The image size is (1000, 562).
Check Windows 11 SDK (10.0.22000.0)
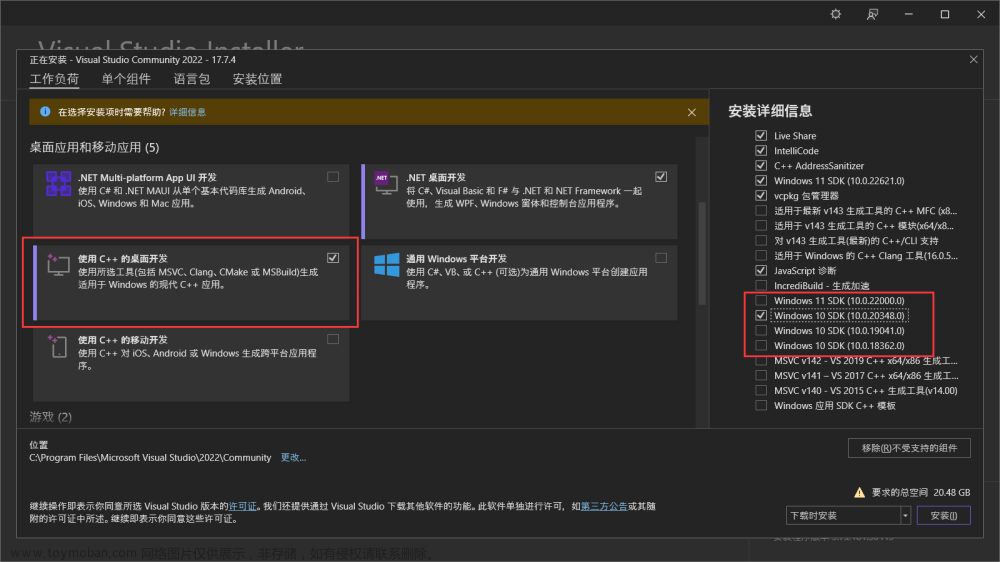761,300
